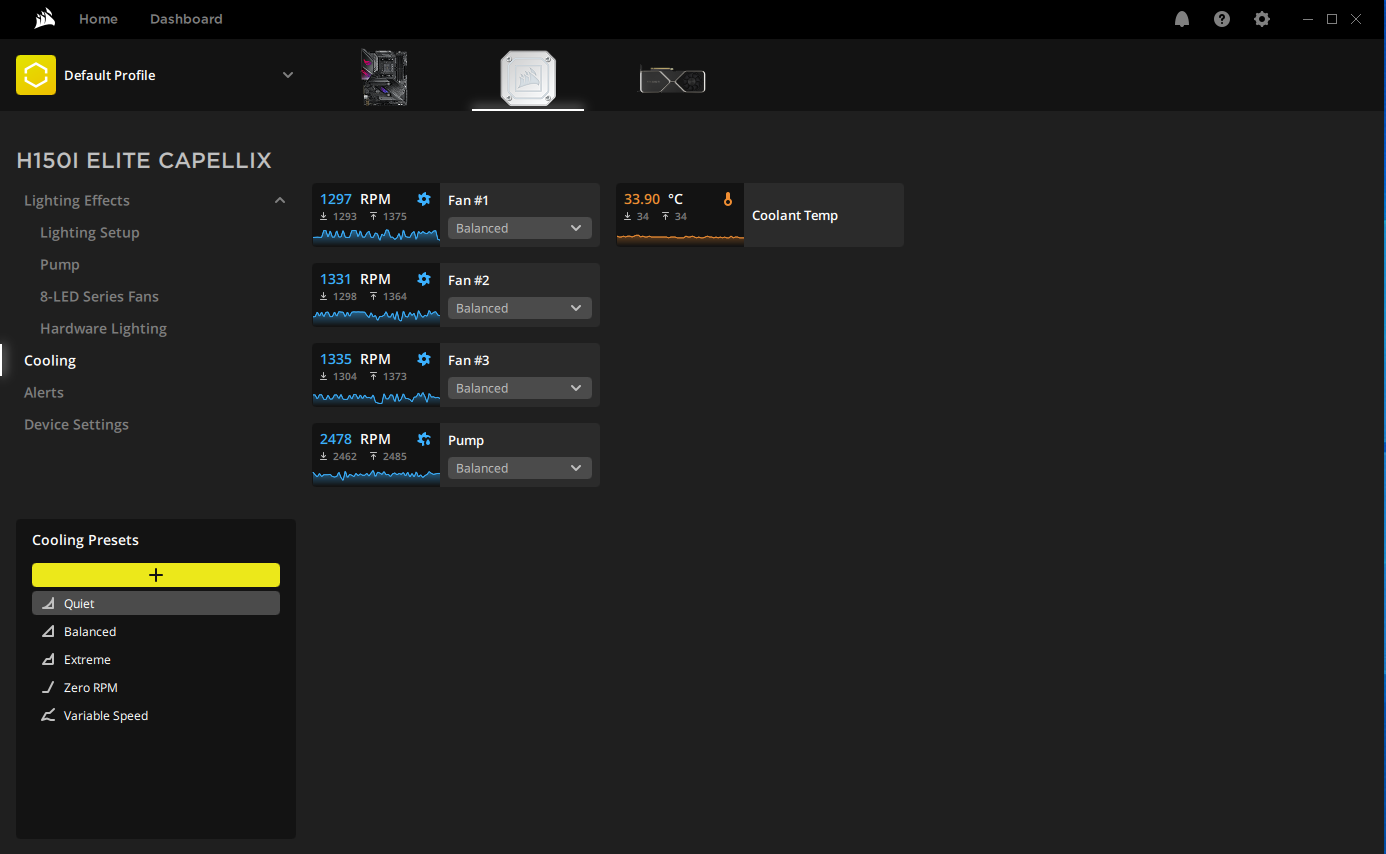Image resolution: width=1386 pixels, height=854 pixels.
Task: Click the Fan #1 label
Action: click(469, 200)
